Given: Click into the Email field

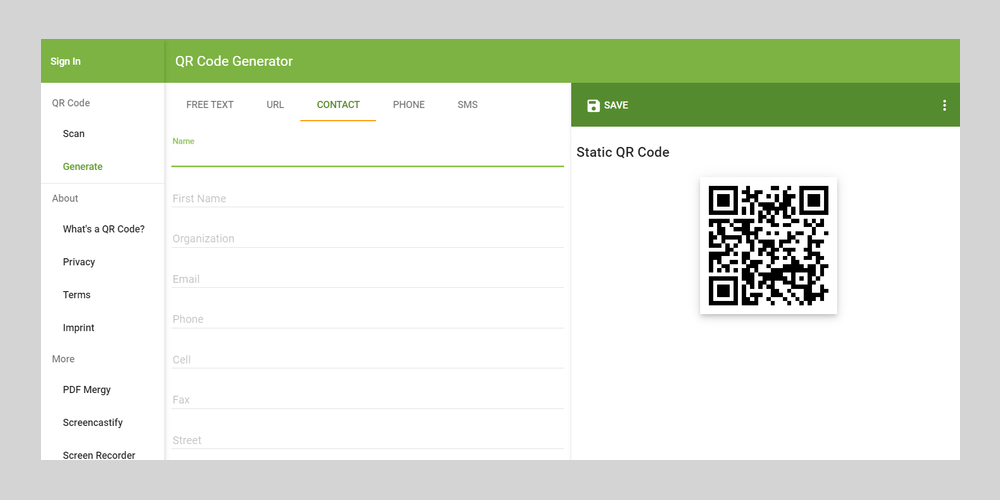Looking at the screenshot, I should click(367, 279).
